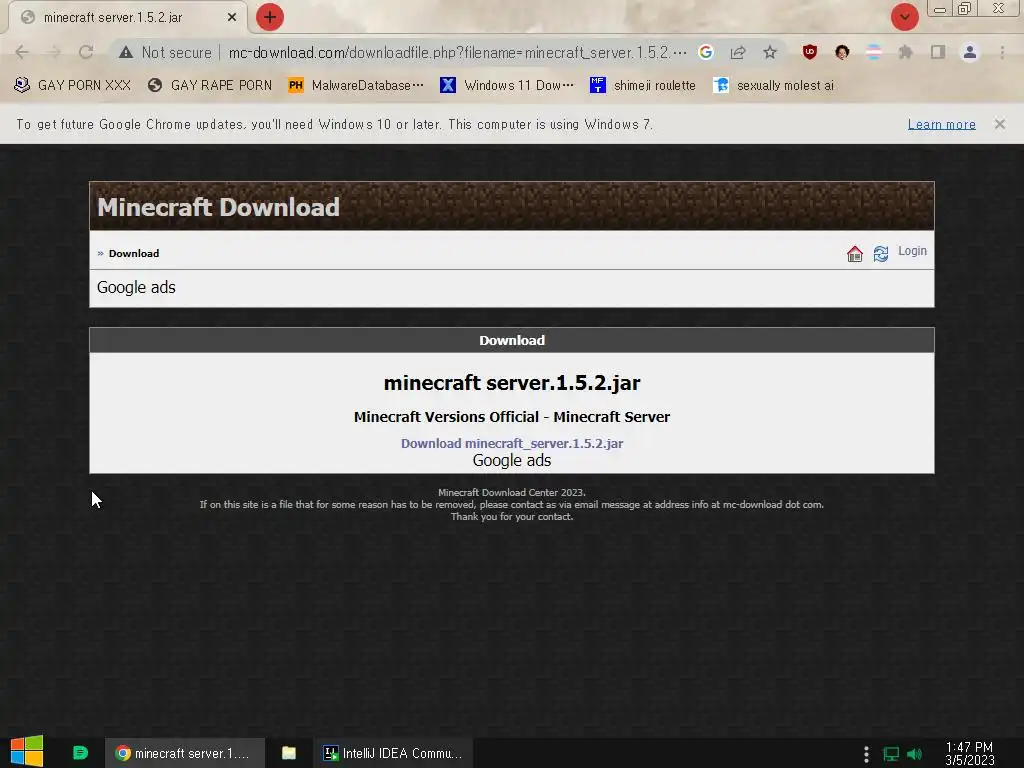Close the minecraft server.1.5.2.jar tab

click(x=232, y=18)
